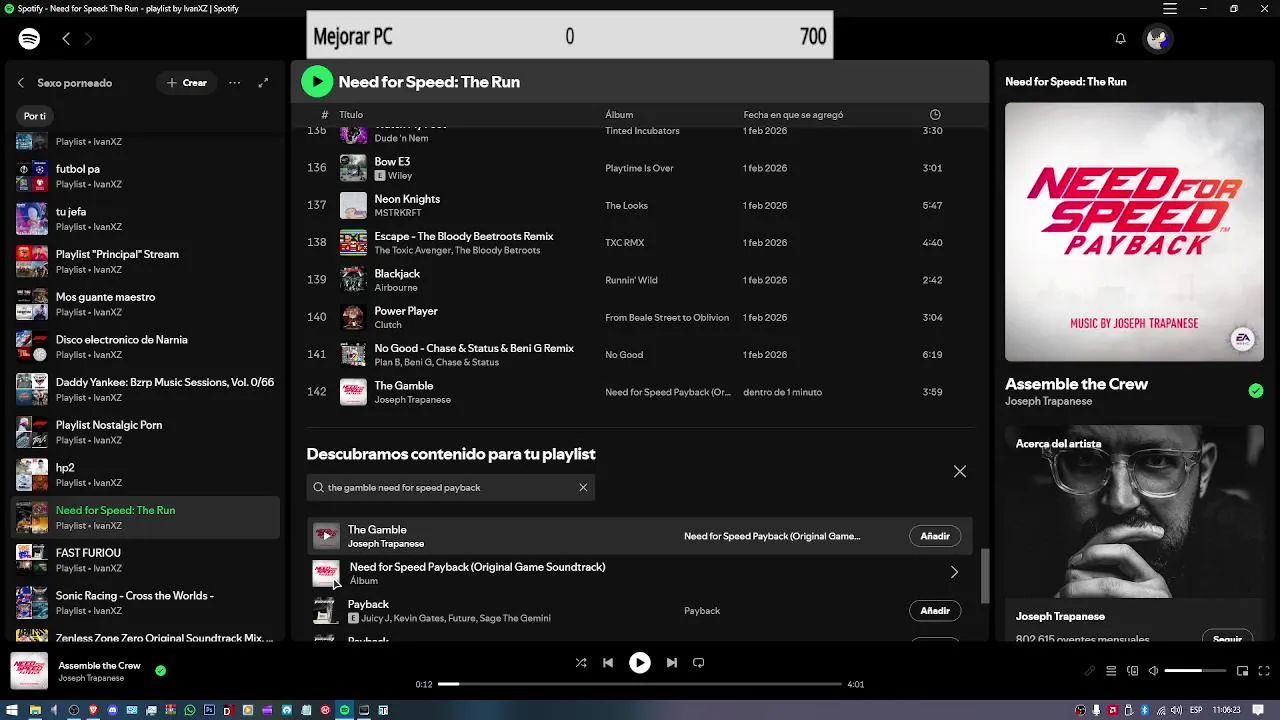Open Disco electronico de Narnia playlist

pyautogui.click(x=145, y=347)
